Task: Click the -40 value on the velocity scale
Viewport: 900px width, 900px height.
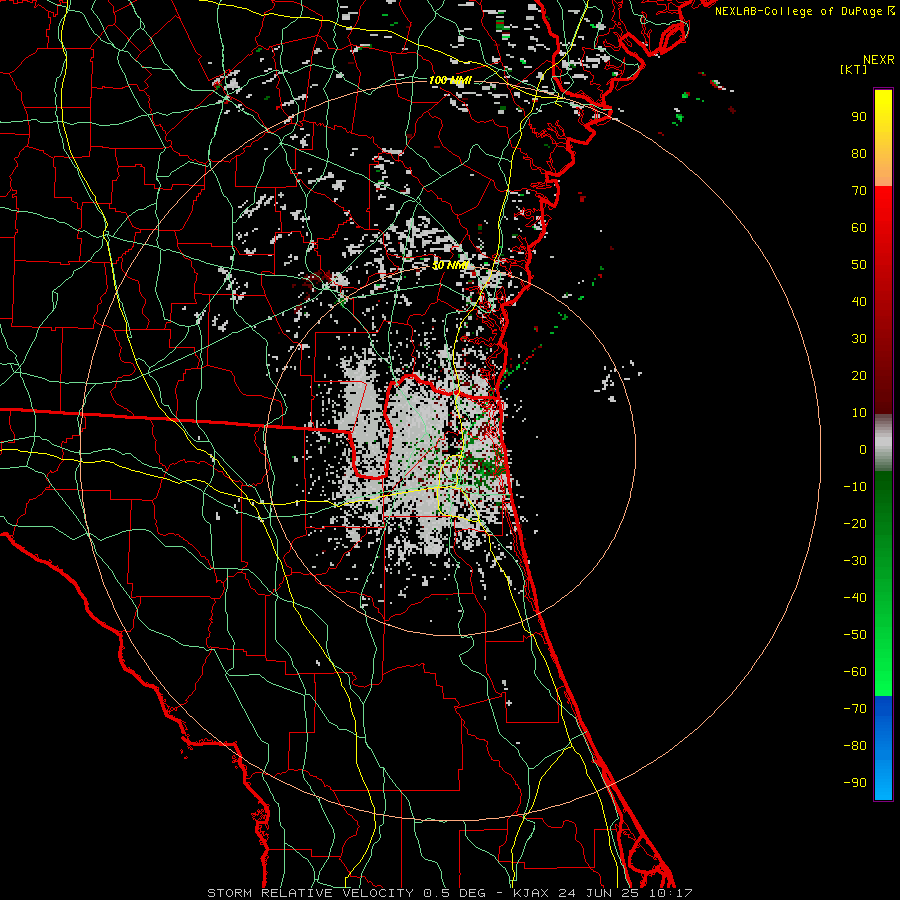Action: (855, 598)
